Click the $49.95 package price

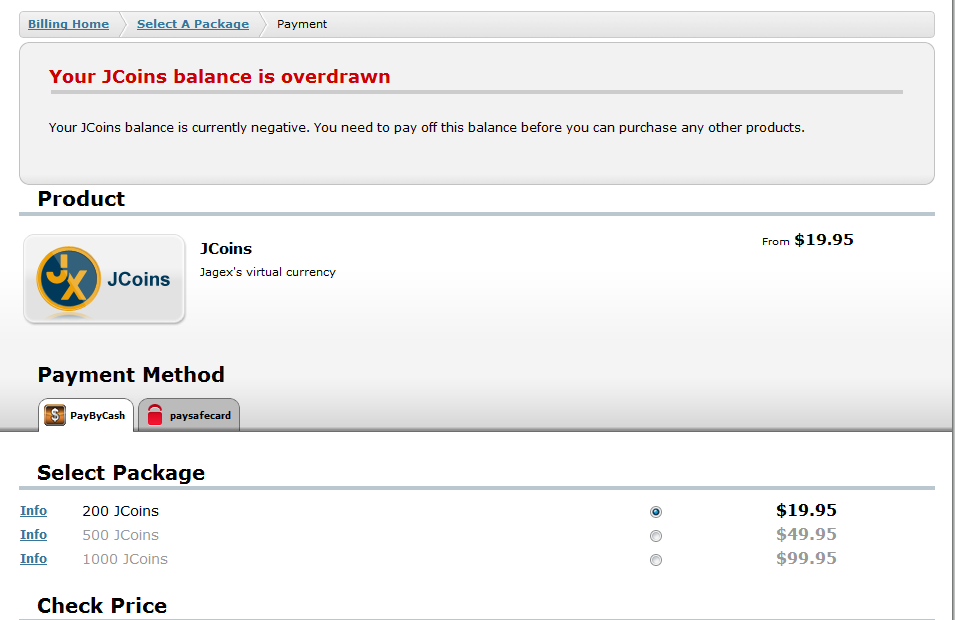tap(806, 534)
